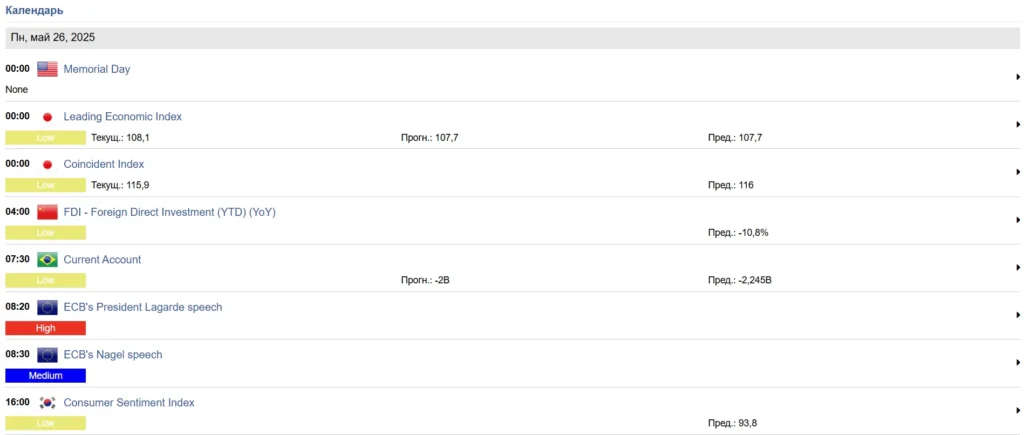This screenshot has width=1024, height=435.
Task: Open the FDI - Foreign Direct Investment link
Action: 169,212
